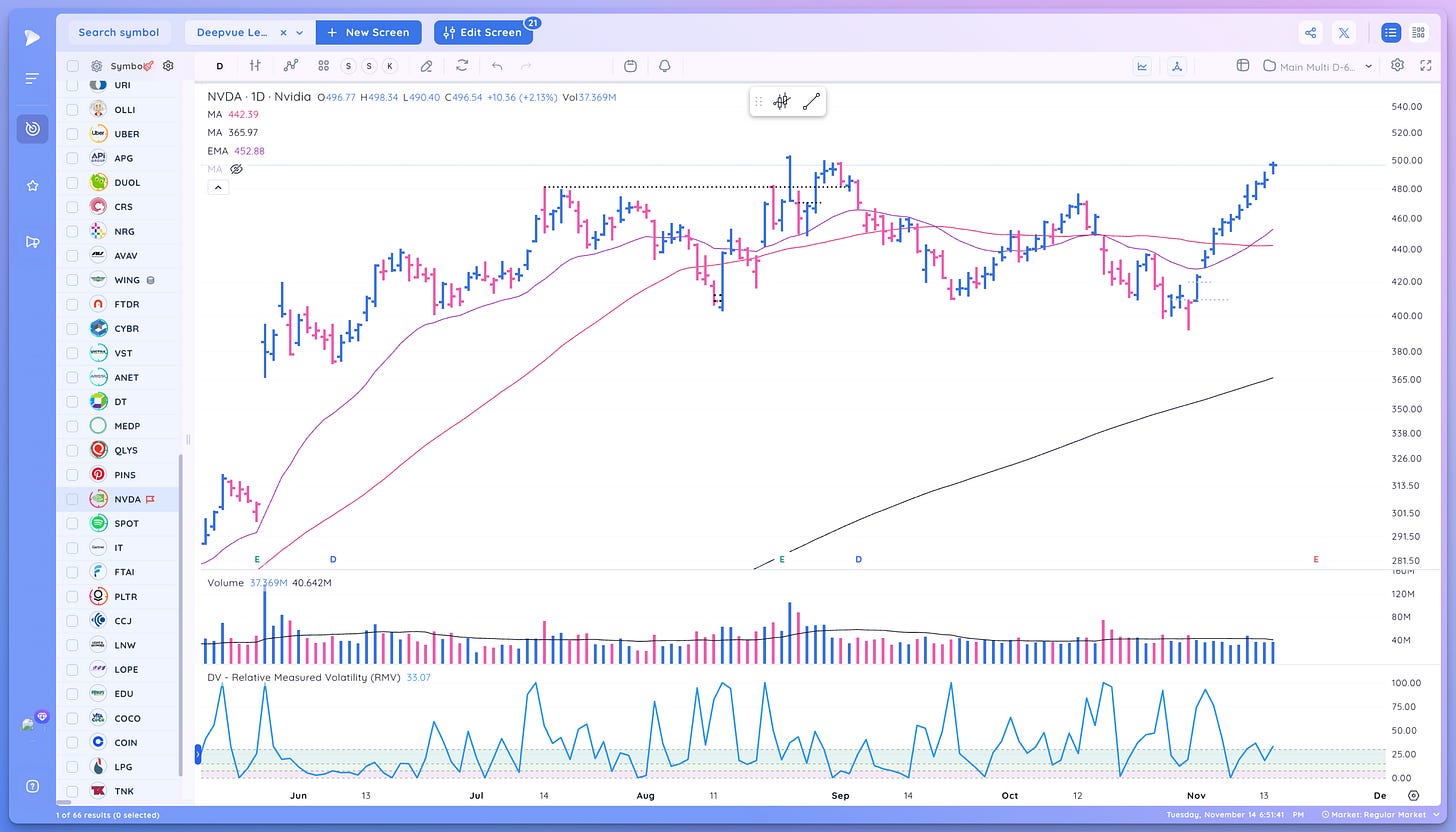Screen dimensions: 1456x832
Task: Check the PLTR row checkbox
Action: click(x=72, y=597)
